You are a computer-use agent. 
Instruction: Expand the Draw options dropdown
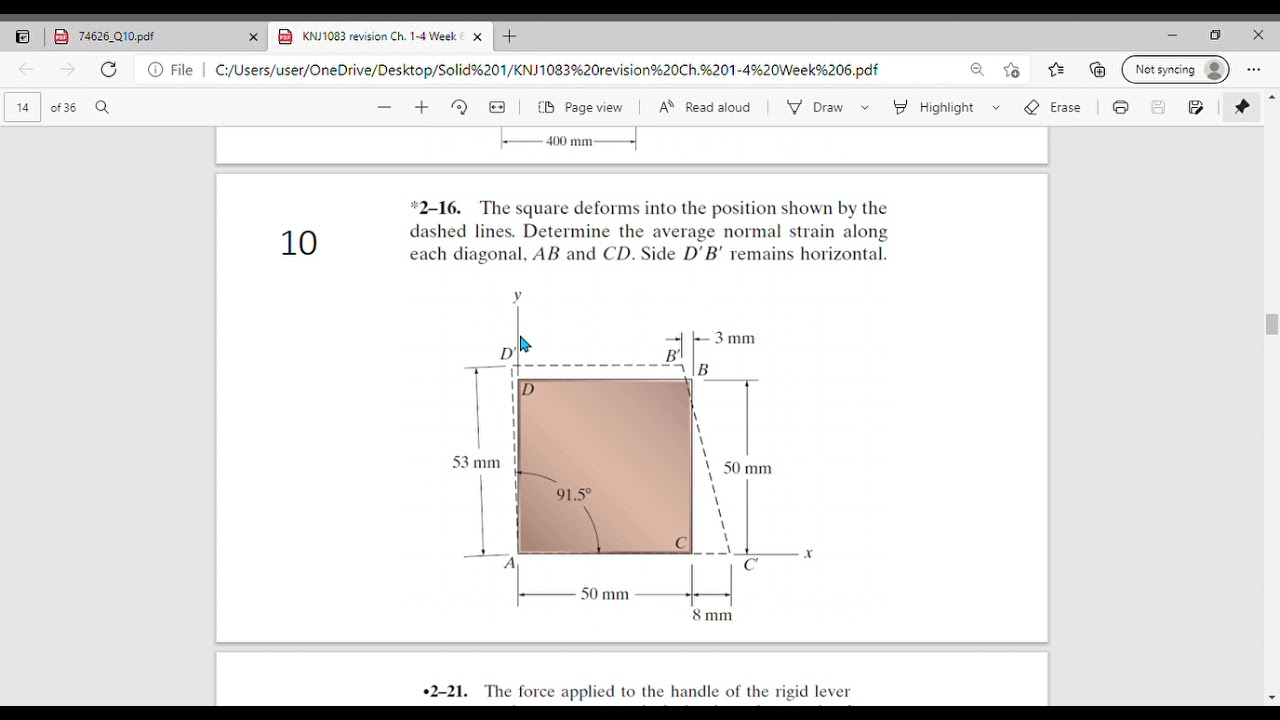click(865, 107)
